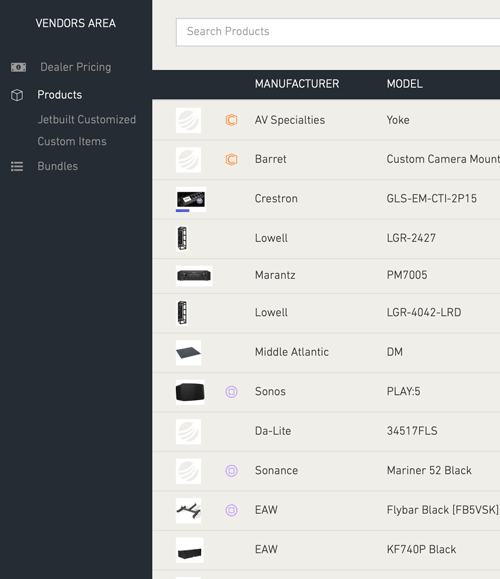Click Mariner 52 Black model cell
Viewport: 500px width, 579px height.
click(x=429, y=470)
